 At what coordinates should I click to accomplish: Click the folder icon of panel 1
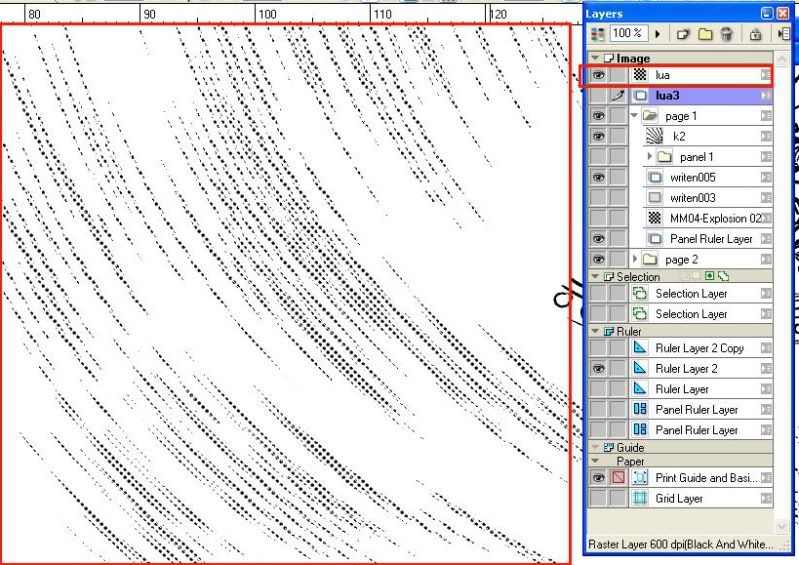pos(664,157)
